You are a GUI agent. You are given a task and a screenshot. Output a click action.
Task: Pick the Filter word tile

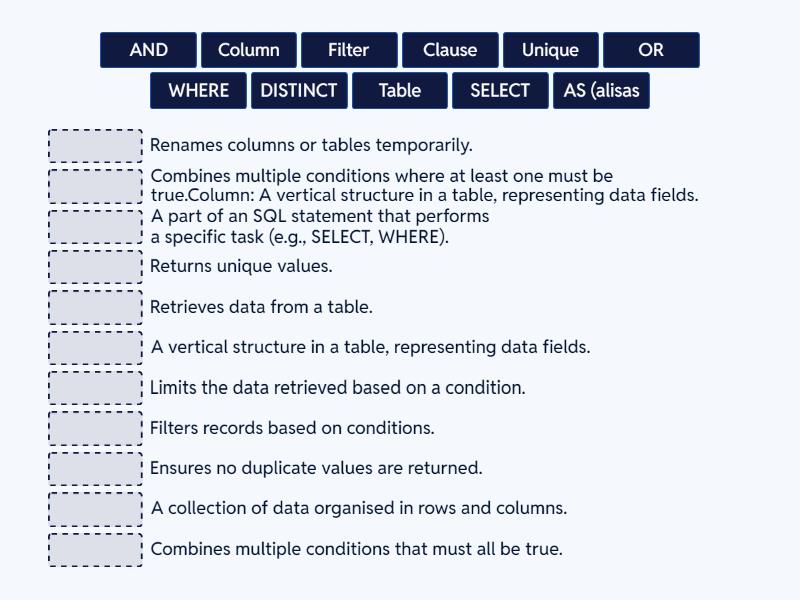click(349, 50)
